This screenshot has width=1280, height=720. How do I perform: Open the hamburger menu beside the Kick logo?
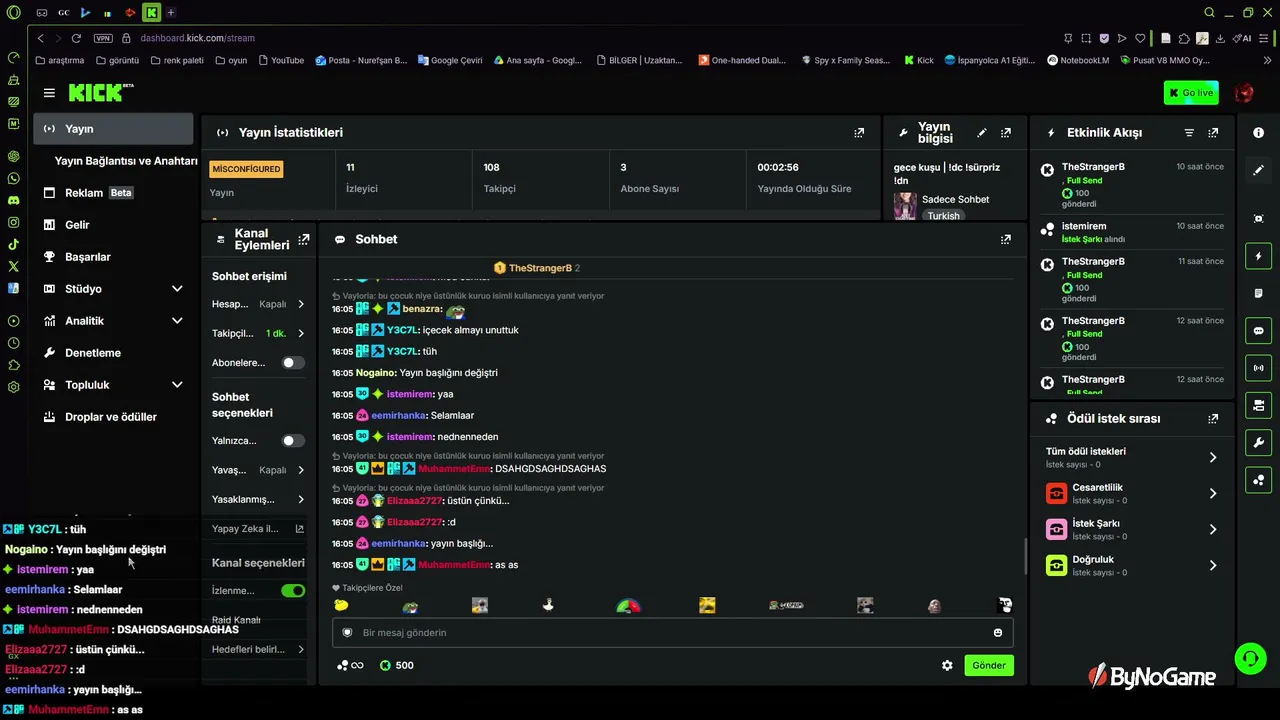click(49, 93)
